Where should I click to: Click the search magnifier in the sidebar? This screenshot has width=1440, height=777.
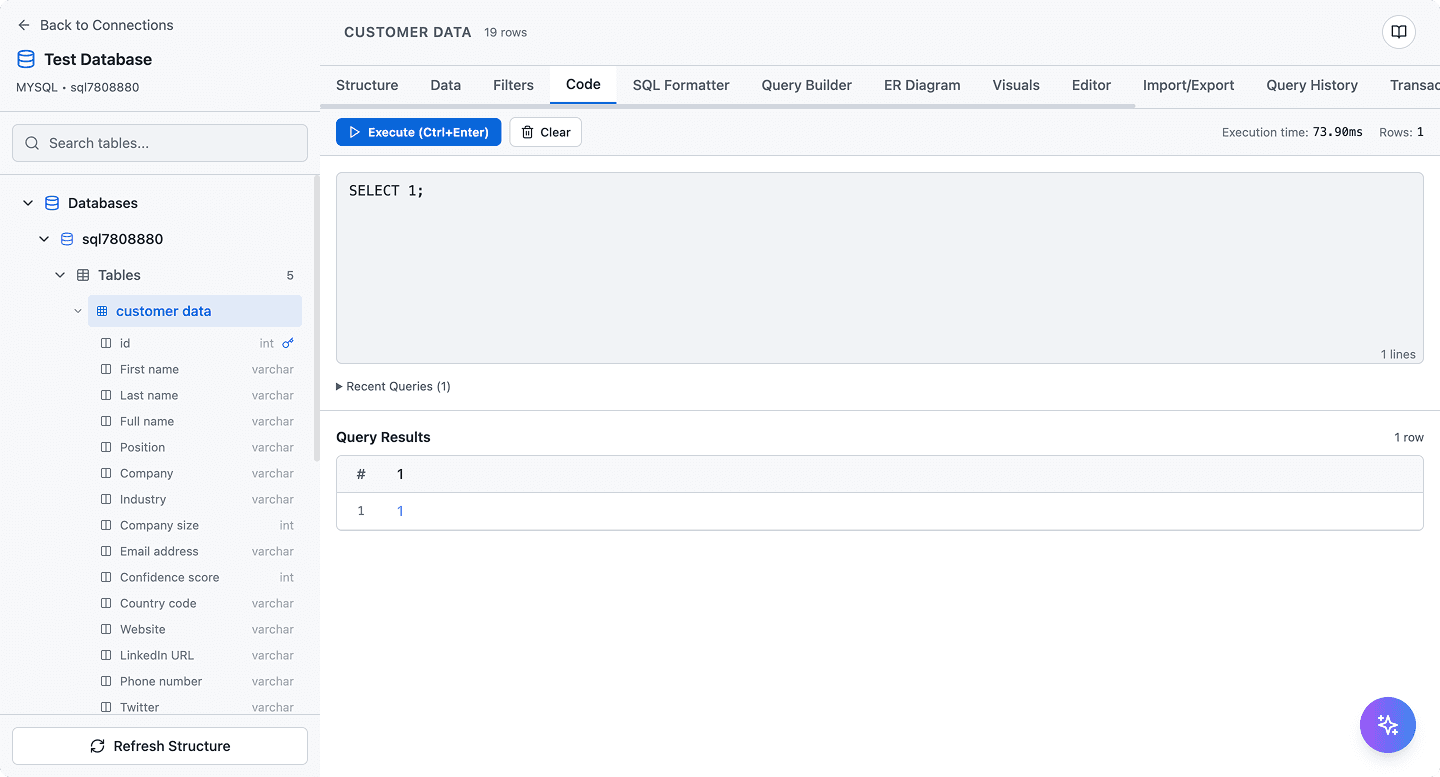(30, 143)
